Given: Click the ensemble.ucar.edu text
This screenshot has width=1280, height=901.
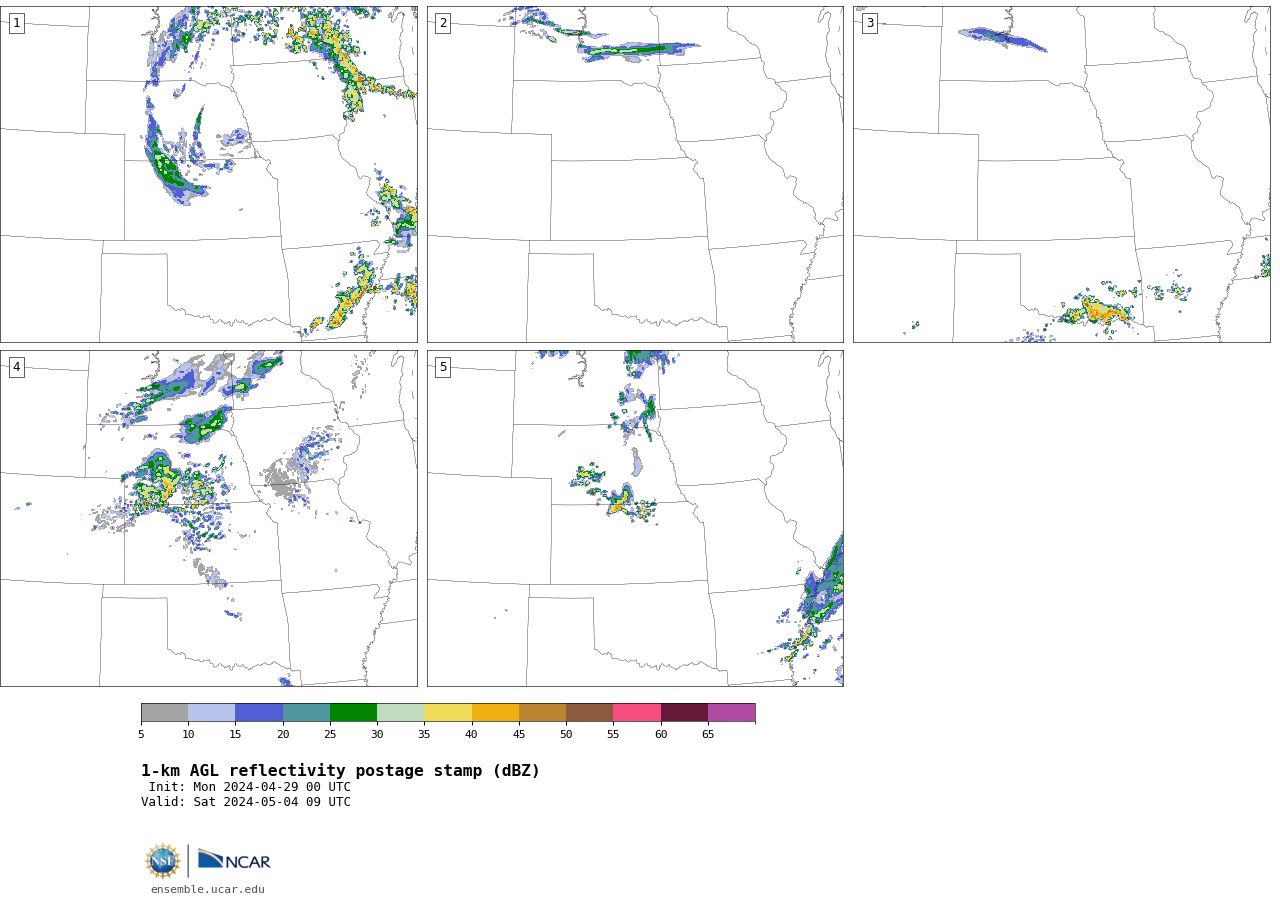Looking at the screenshot, I should click(x=208, y=889).
